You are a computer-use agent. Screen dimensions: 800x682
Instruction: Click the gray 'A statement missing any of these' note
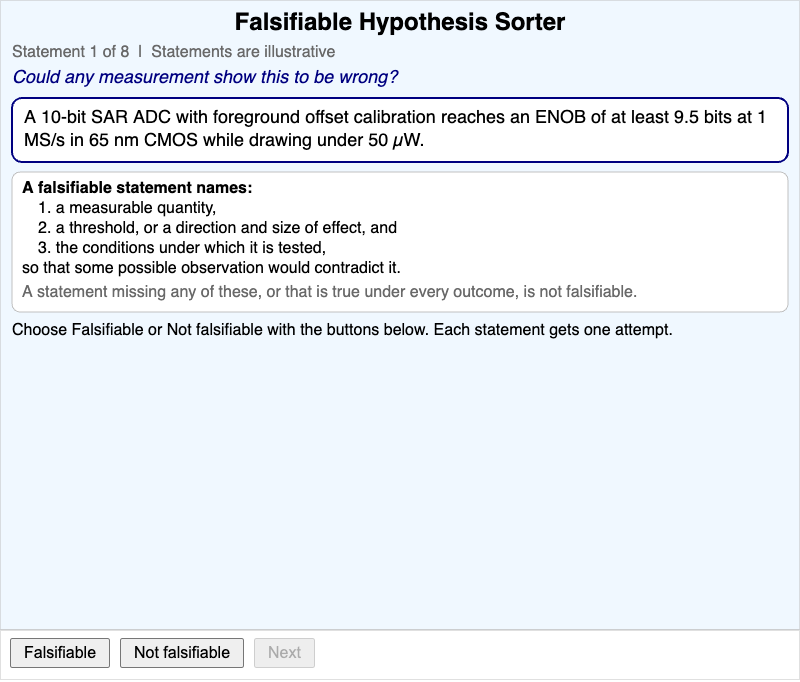330,291
